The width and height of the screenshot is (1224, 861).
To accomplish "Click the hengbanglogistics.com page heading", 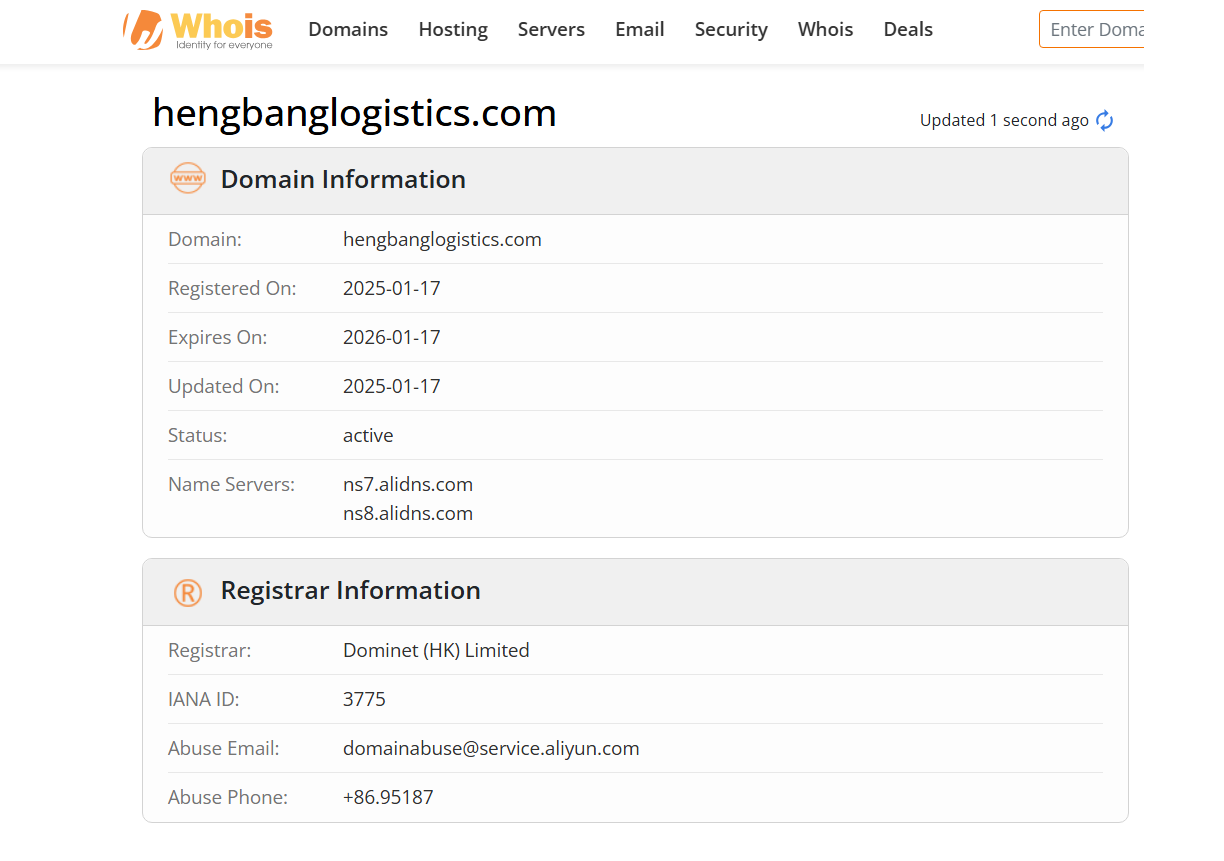I will coord(354,113).
